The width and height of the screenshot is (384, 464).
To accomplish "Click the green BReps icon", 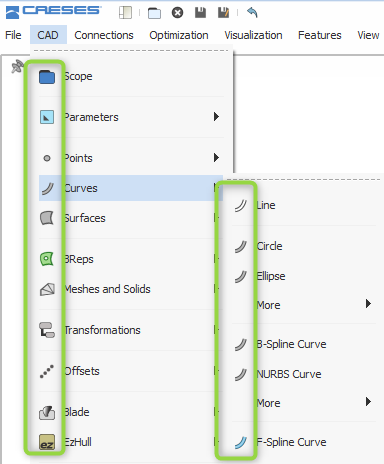I will click(47, 259).
